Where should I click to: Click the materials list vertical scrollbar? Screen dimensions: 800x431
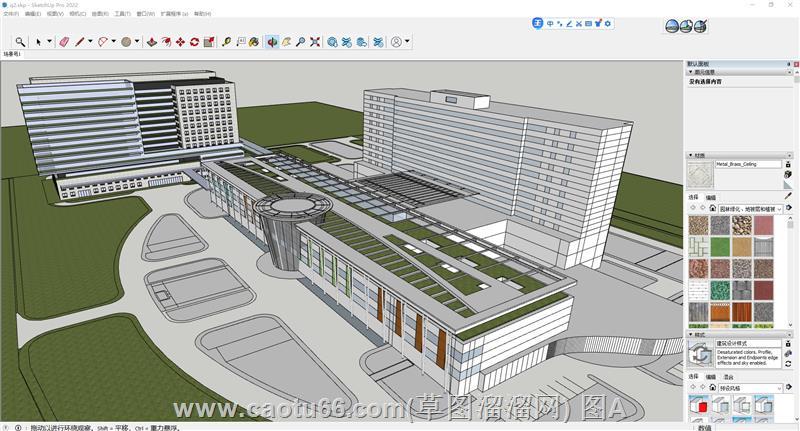tap(790, 272)
